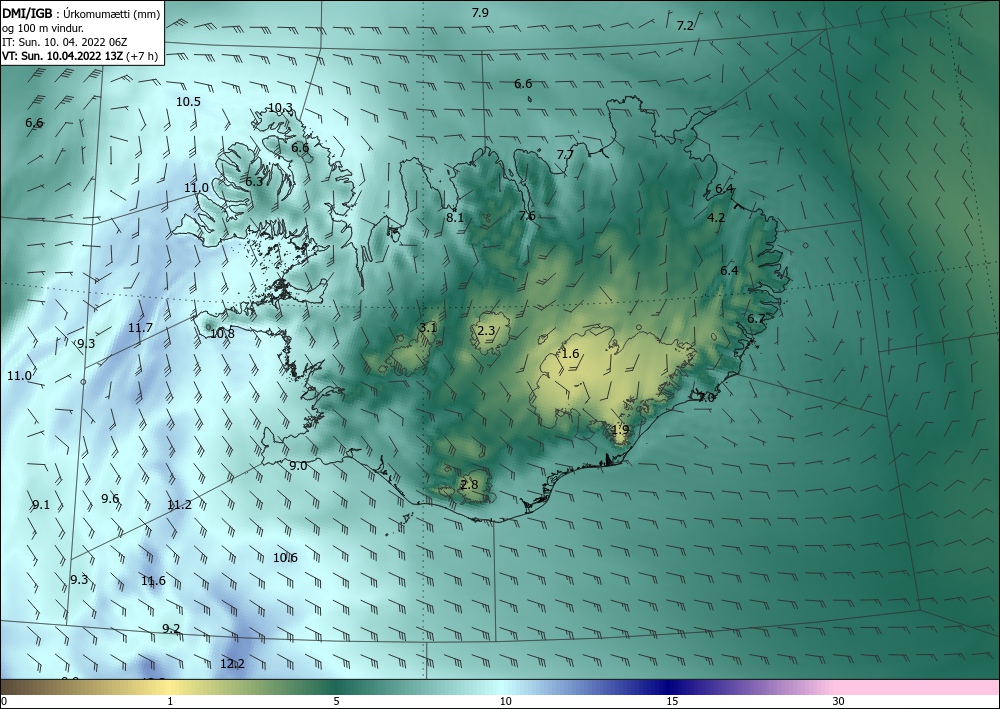The image size is (1000, 709).
Task: Select the 2.8 value on the southern glacier
Action: tap(469, 485)
